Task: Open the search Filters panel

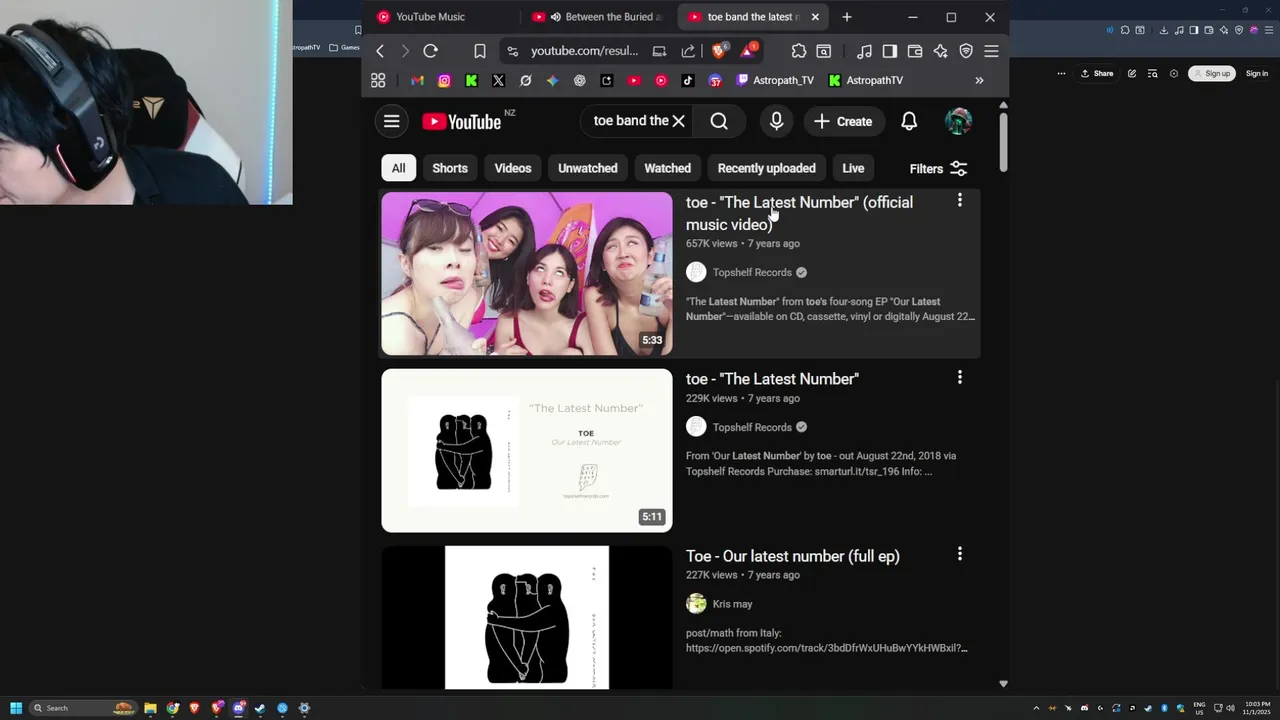Action: click(938, 169)
